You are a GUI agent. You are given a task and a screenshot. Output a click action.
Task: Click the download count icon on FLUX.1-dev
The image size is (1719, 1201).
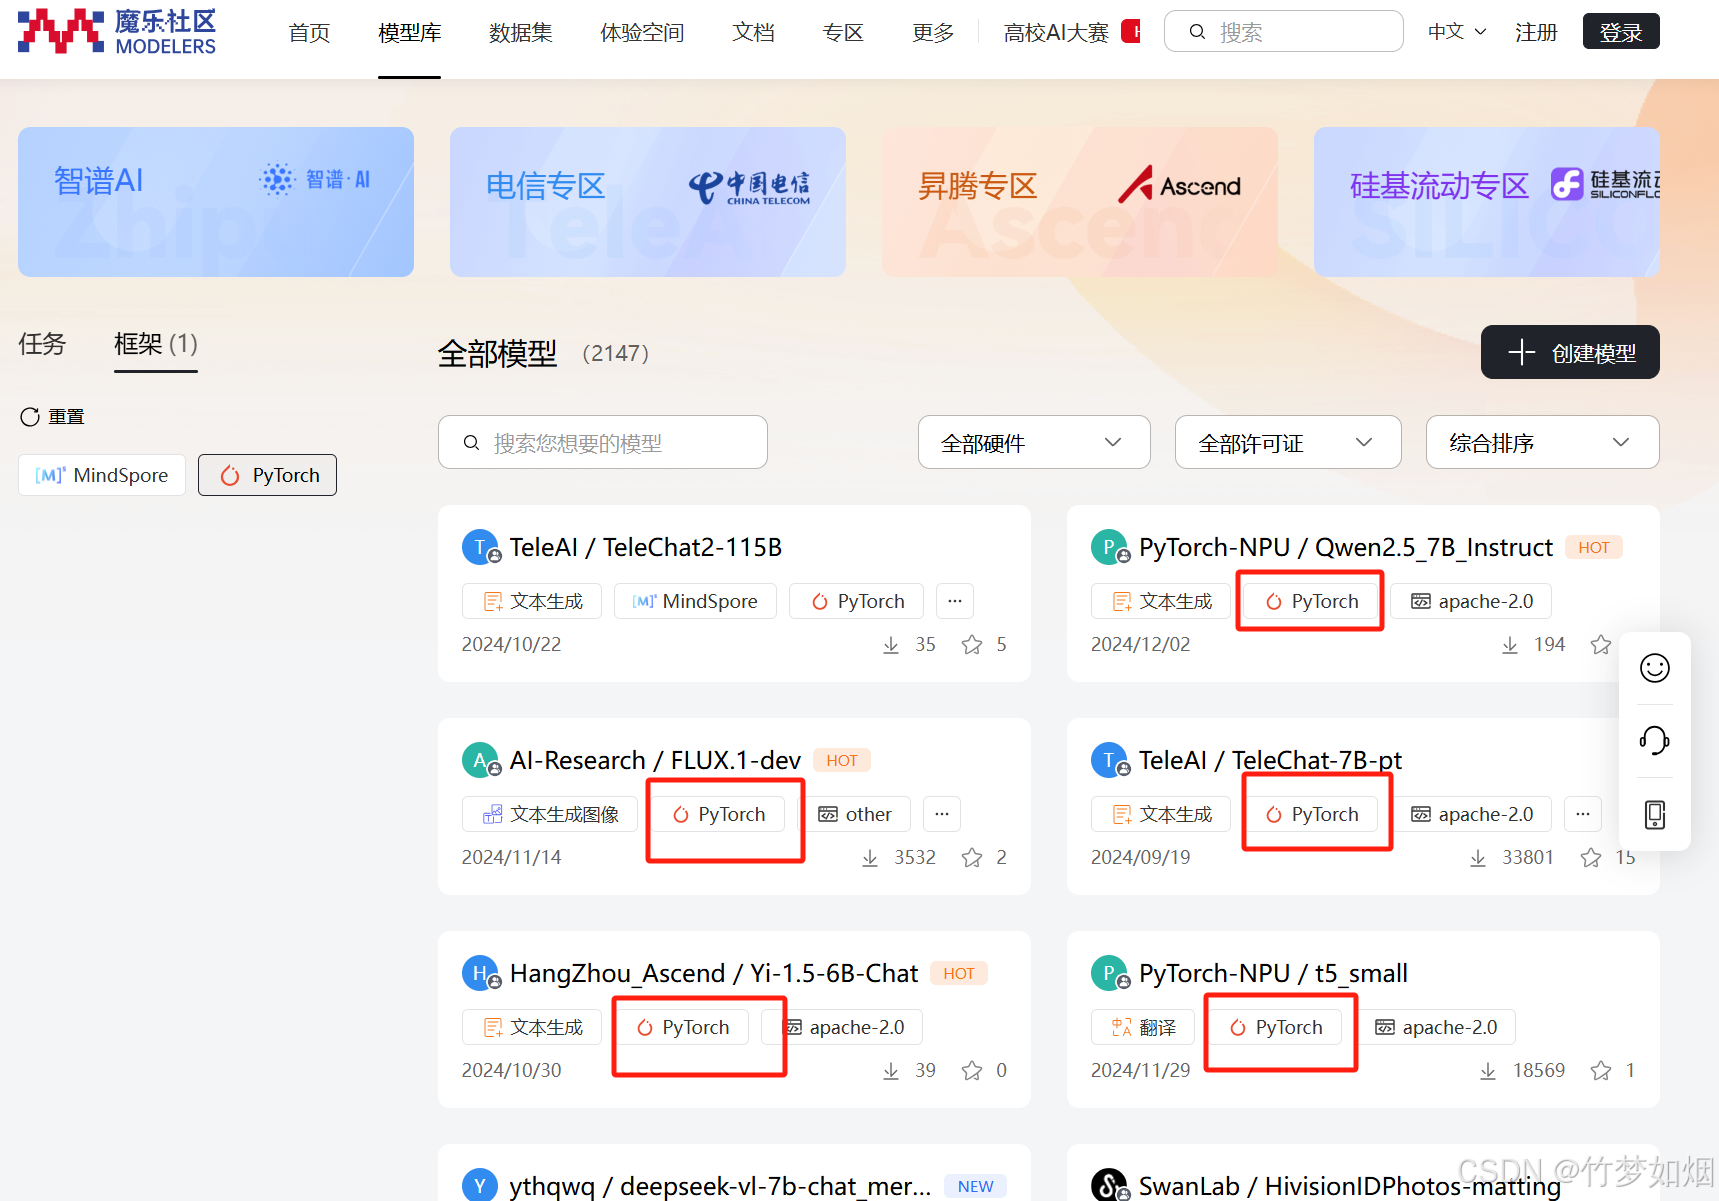[x=869, y=857]
